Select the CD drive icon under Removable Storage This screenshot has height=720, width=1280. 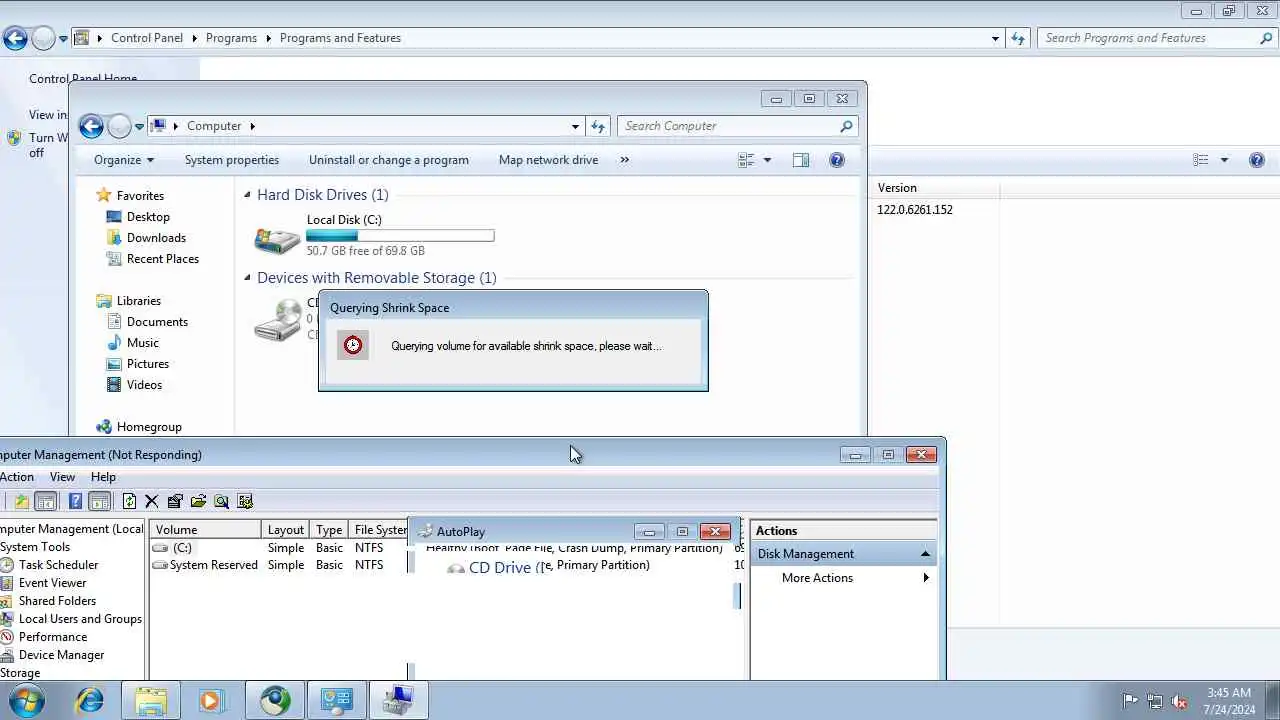coord(277,321)
